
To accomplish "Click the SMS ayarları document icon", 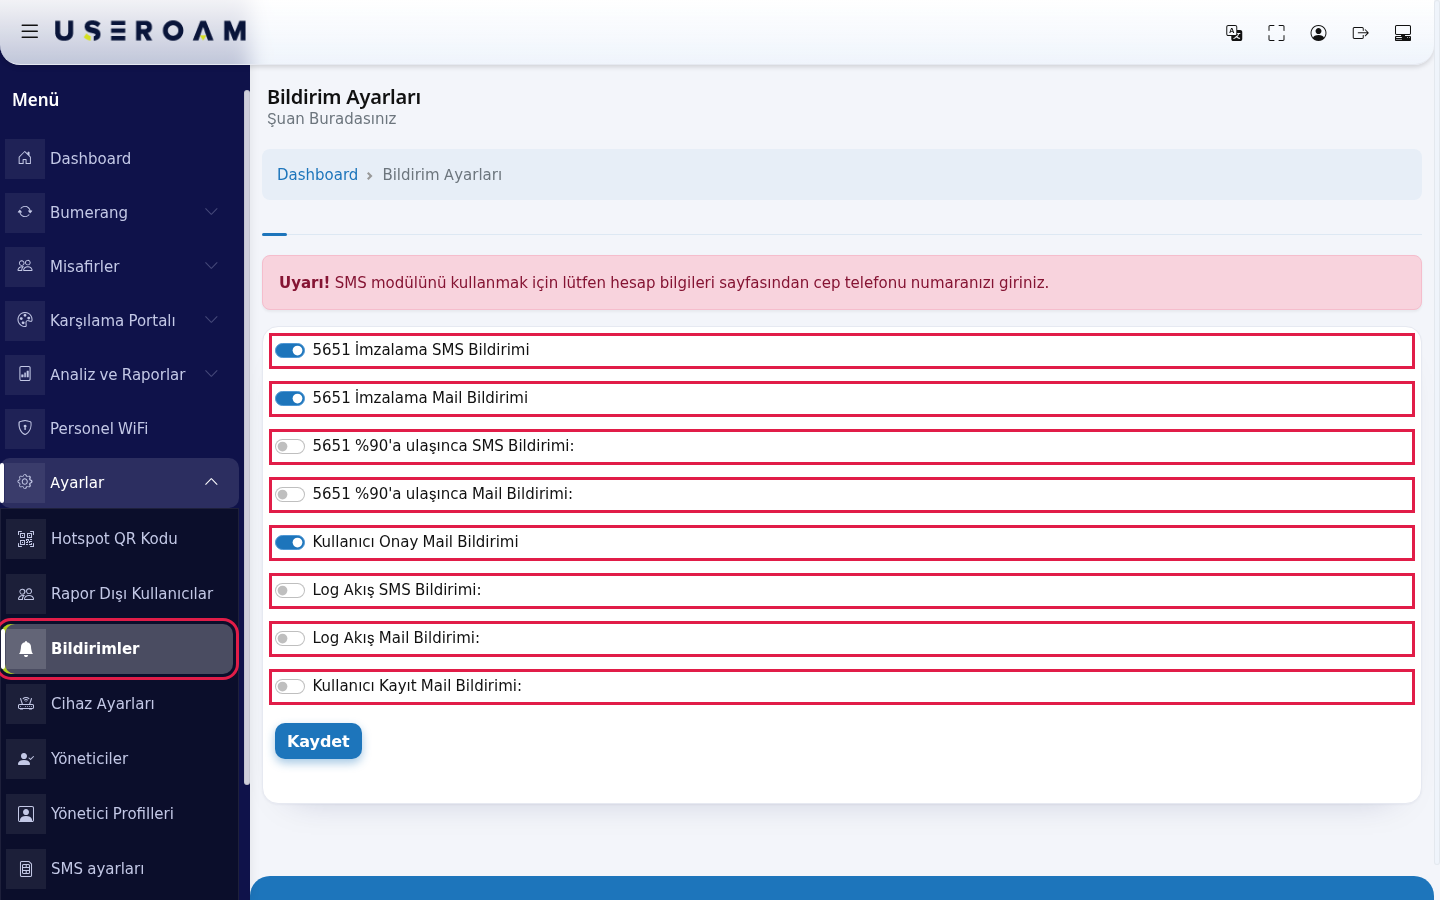I will [26, 869].
